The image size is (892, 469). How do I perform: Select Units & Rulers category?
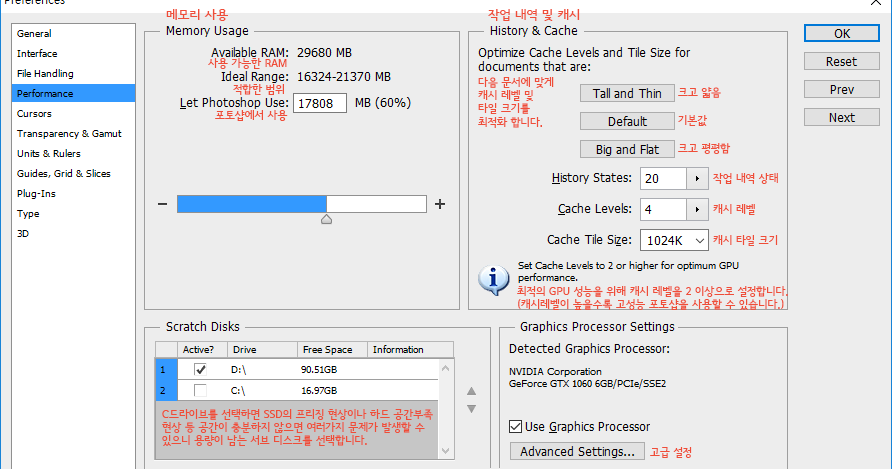(x=73, y=153)
